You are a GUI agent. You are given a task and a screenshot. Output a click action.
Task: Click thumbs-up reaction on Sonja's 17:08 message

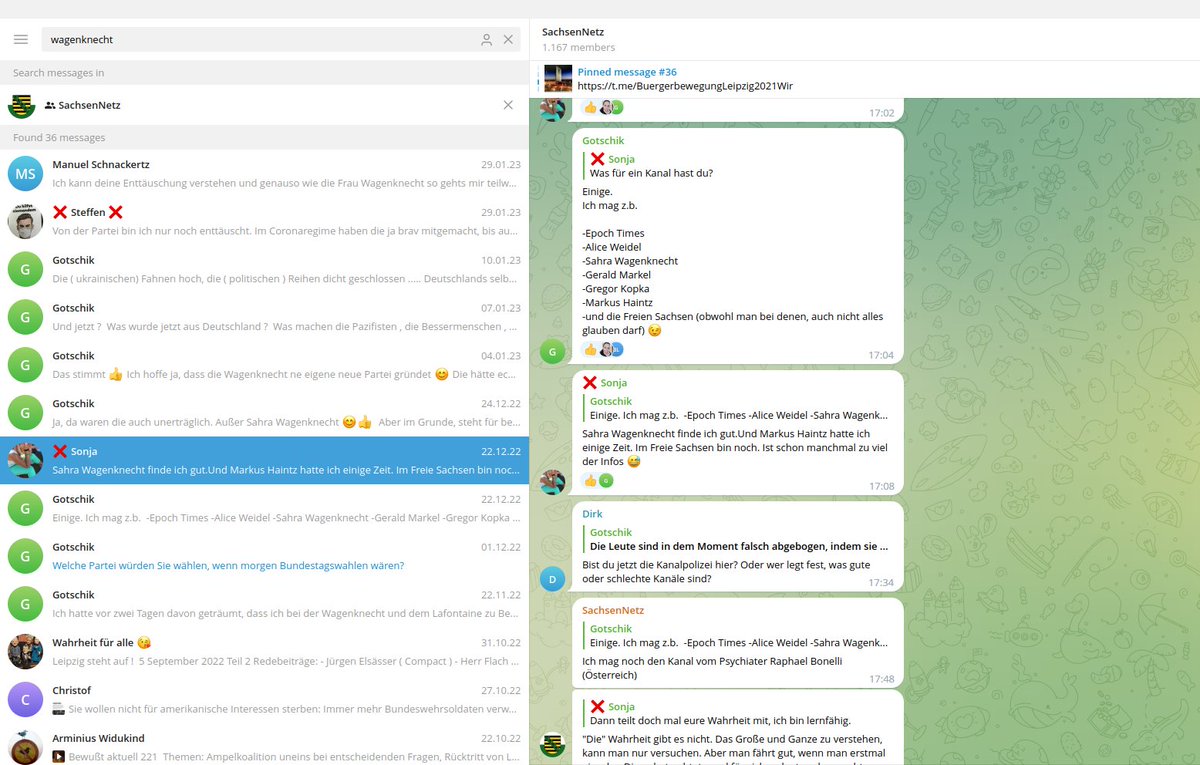[590, 481]
